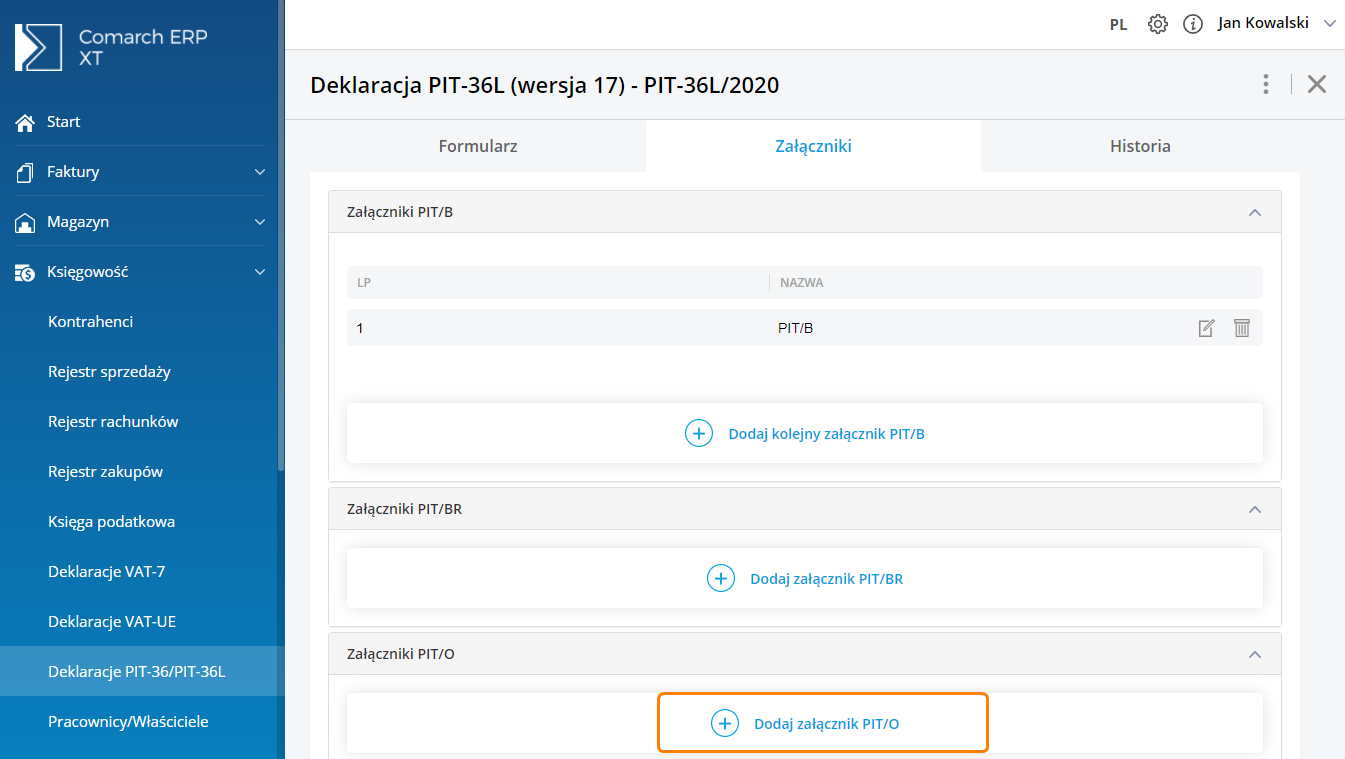Screen dimensions: 1345x759
Task: Open the settings gear icon
Action: pyautogui.click(x=1157, y=24)
